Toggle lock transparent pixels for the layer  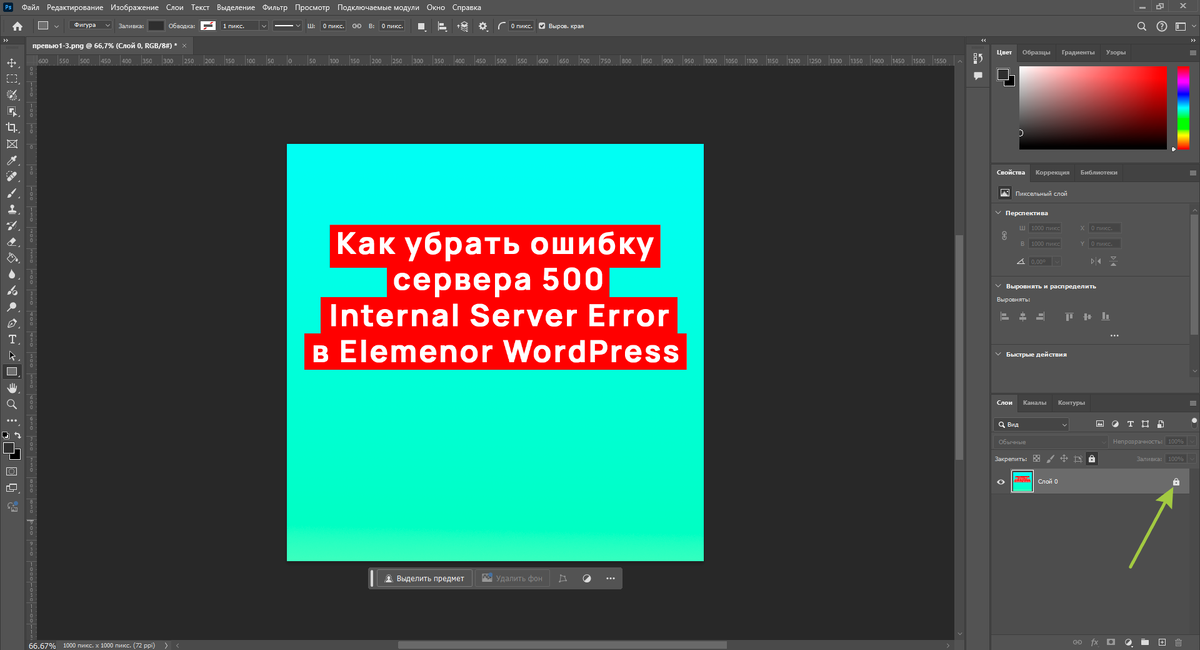pos(1037,458)
